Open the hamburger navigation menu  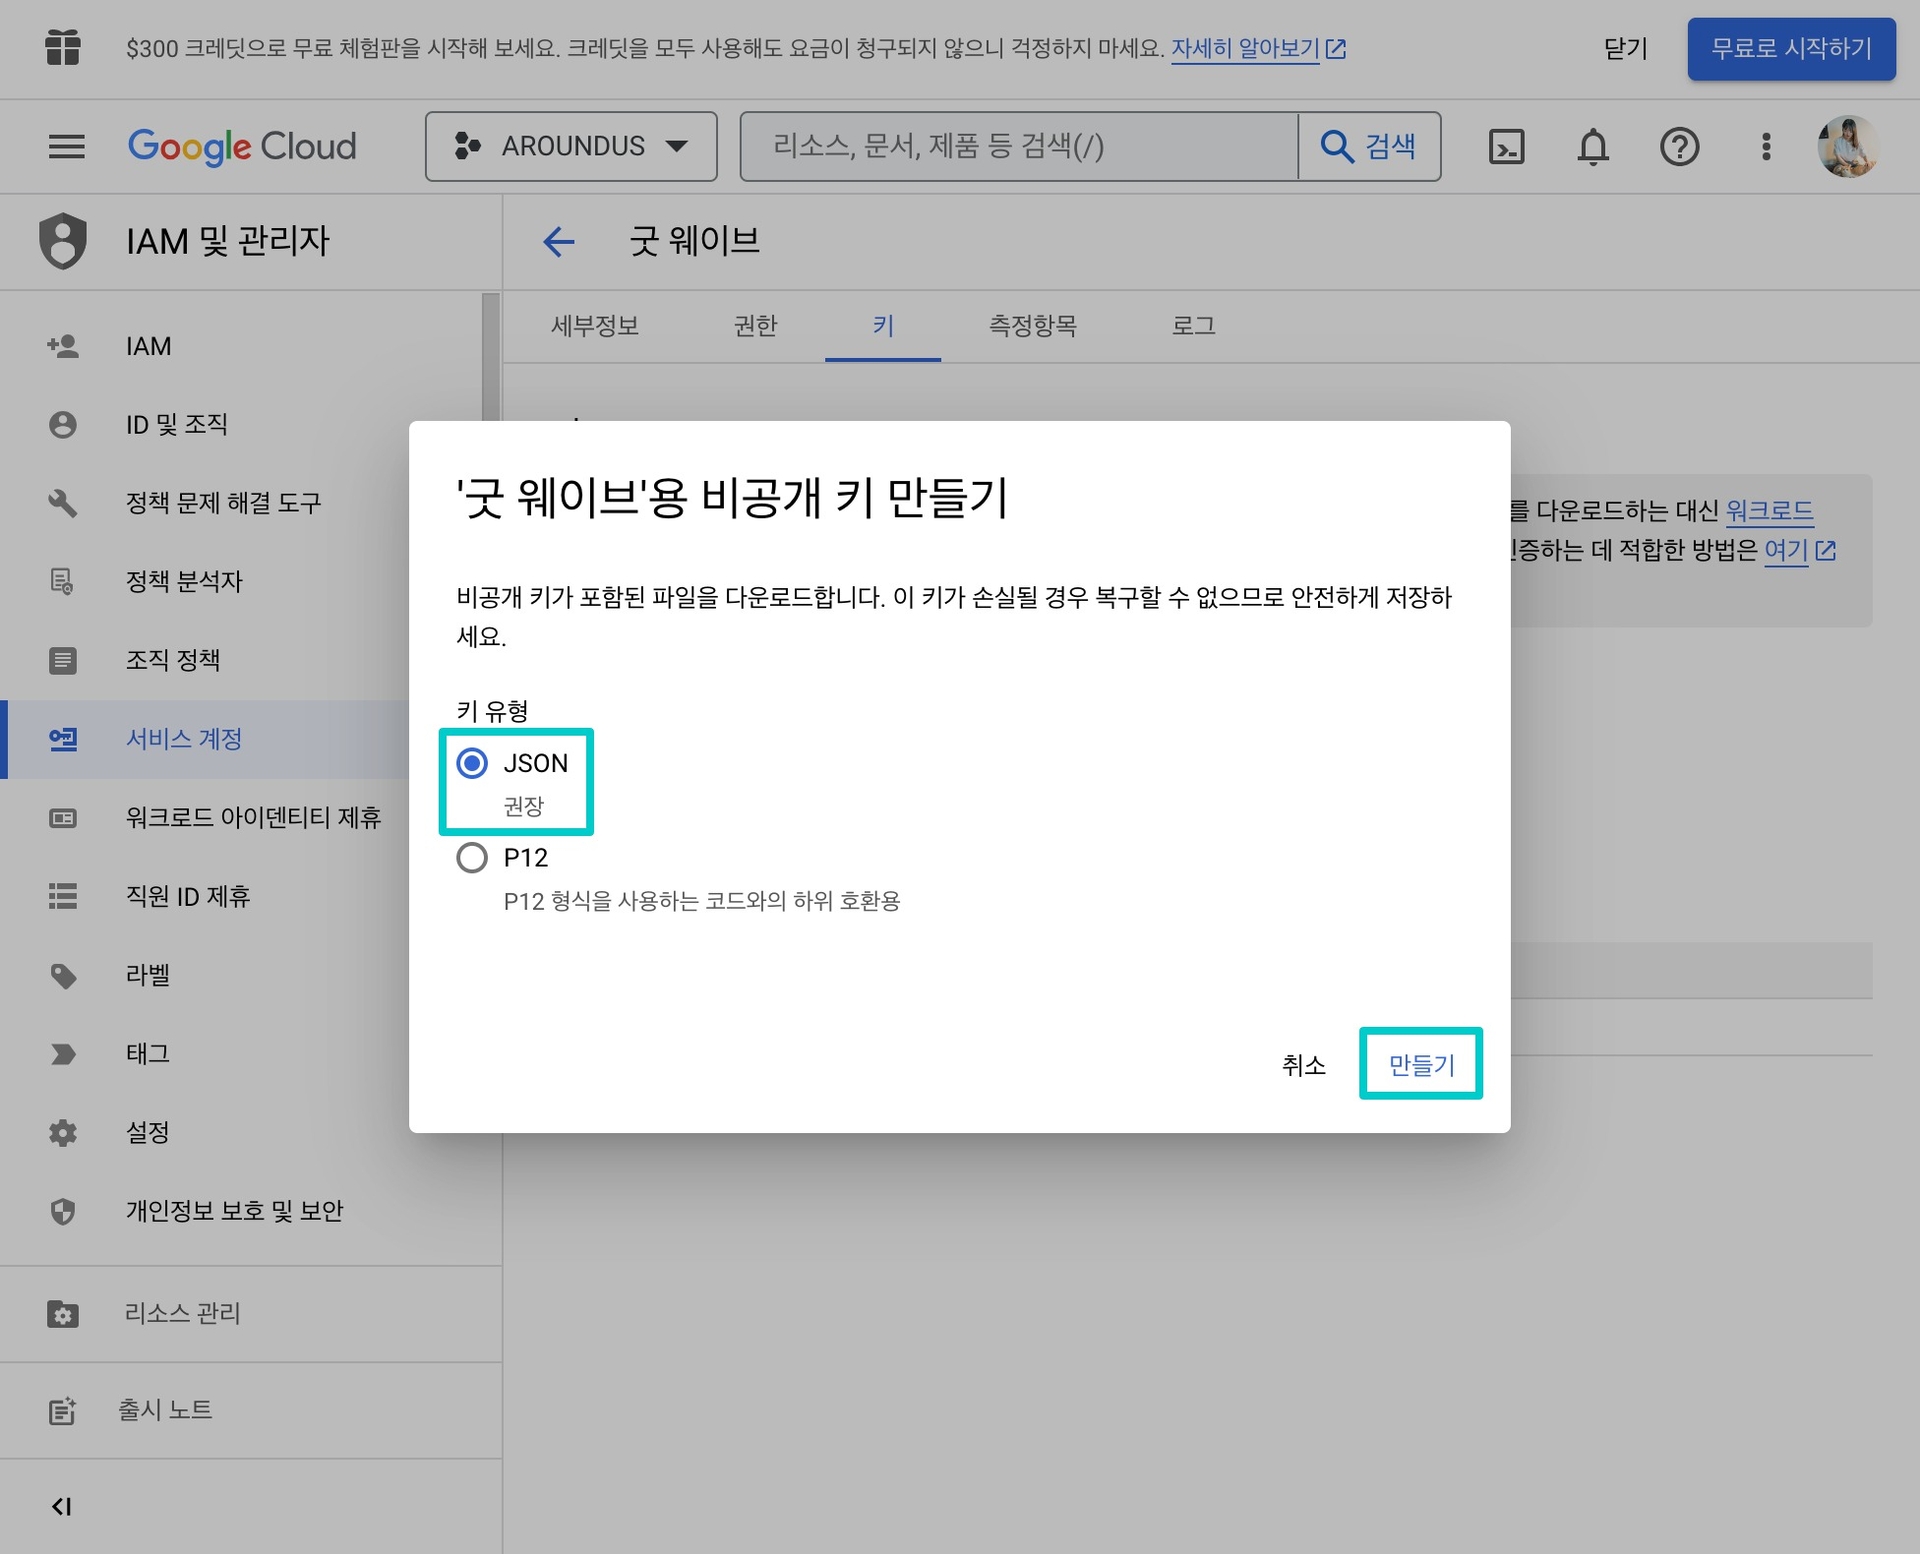click(x=66, y=147)
